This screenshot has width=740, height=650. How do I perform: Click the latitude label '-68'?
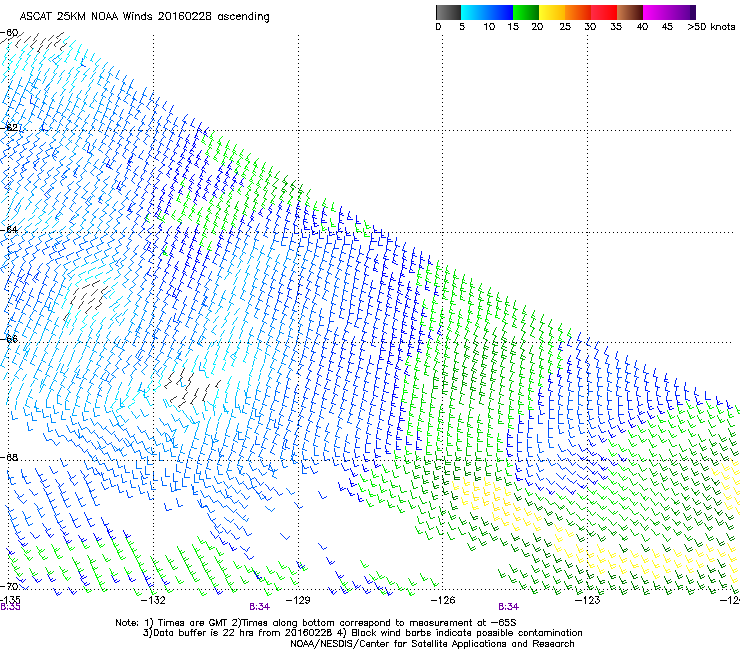pos(9,457)
